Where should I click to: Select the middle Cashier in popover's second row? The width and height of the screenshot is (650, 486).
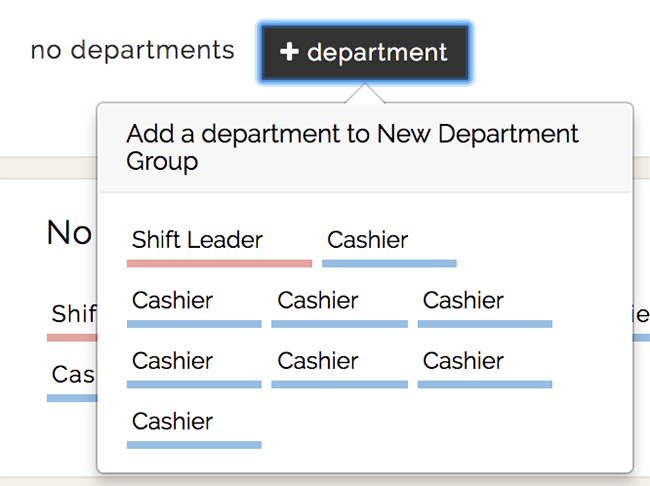318,301
